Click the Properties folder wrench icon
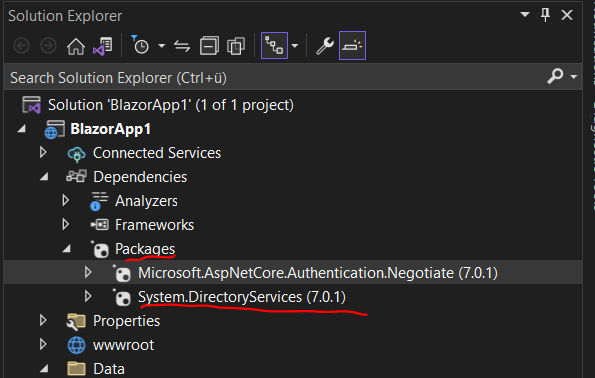This screenshot has width=595, height=378. [76, 321]
